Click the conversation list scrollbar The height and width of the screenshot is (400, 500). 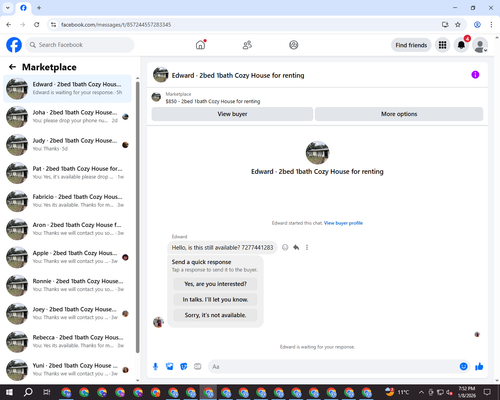[138, 217]
